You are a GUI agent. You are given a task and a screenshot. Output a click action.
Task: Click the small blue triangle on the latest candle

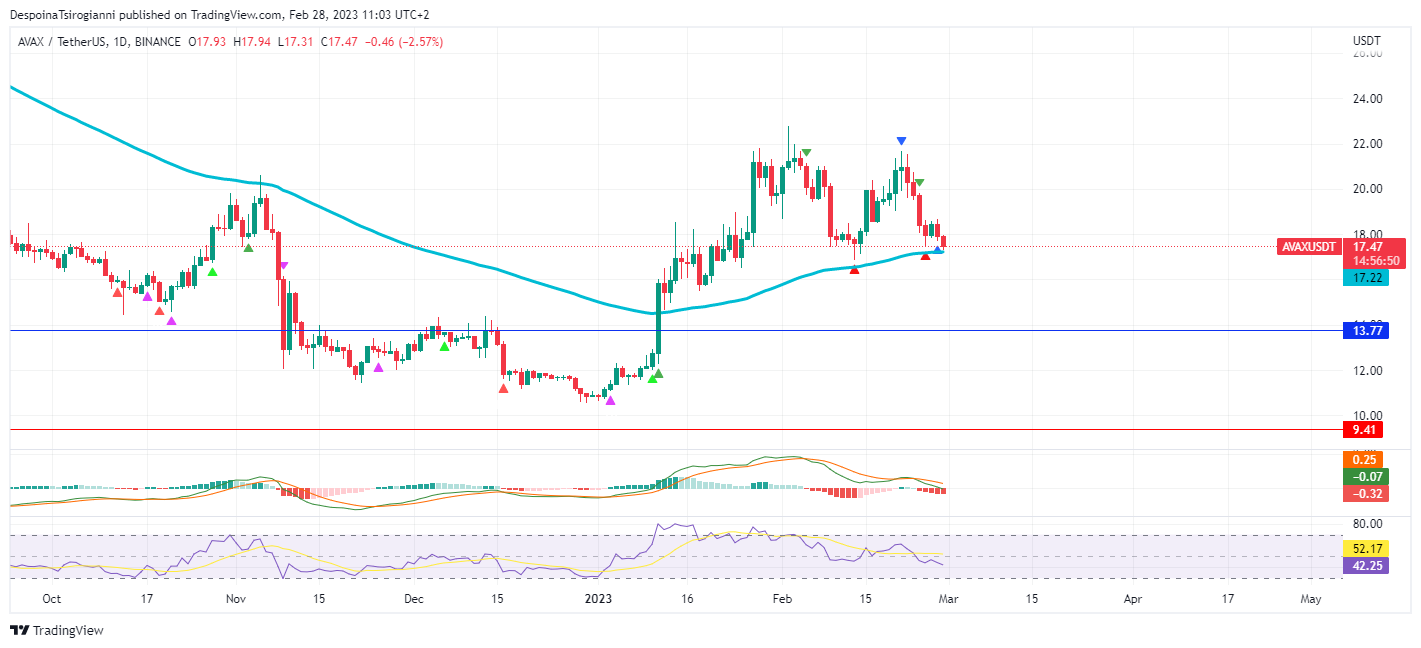938,250
